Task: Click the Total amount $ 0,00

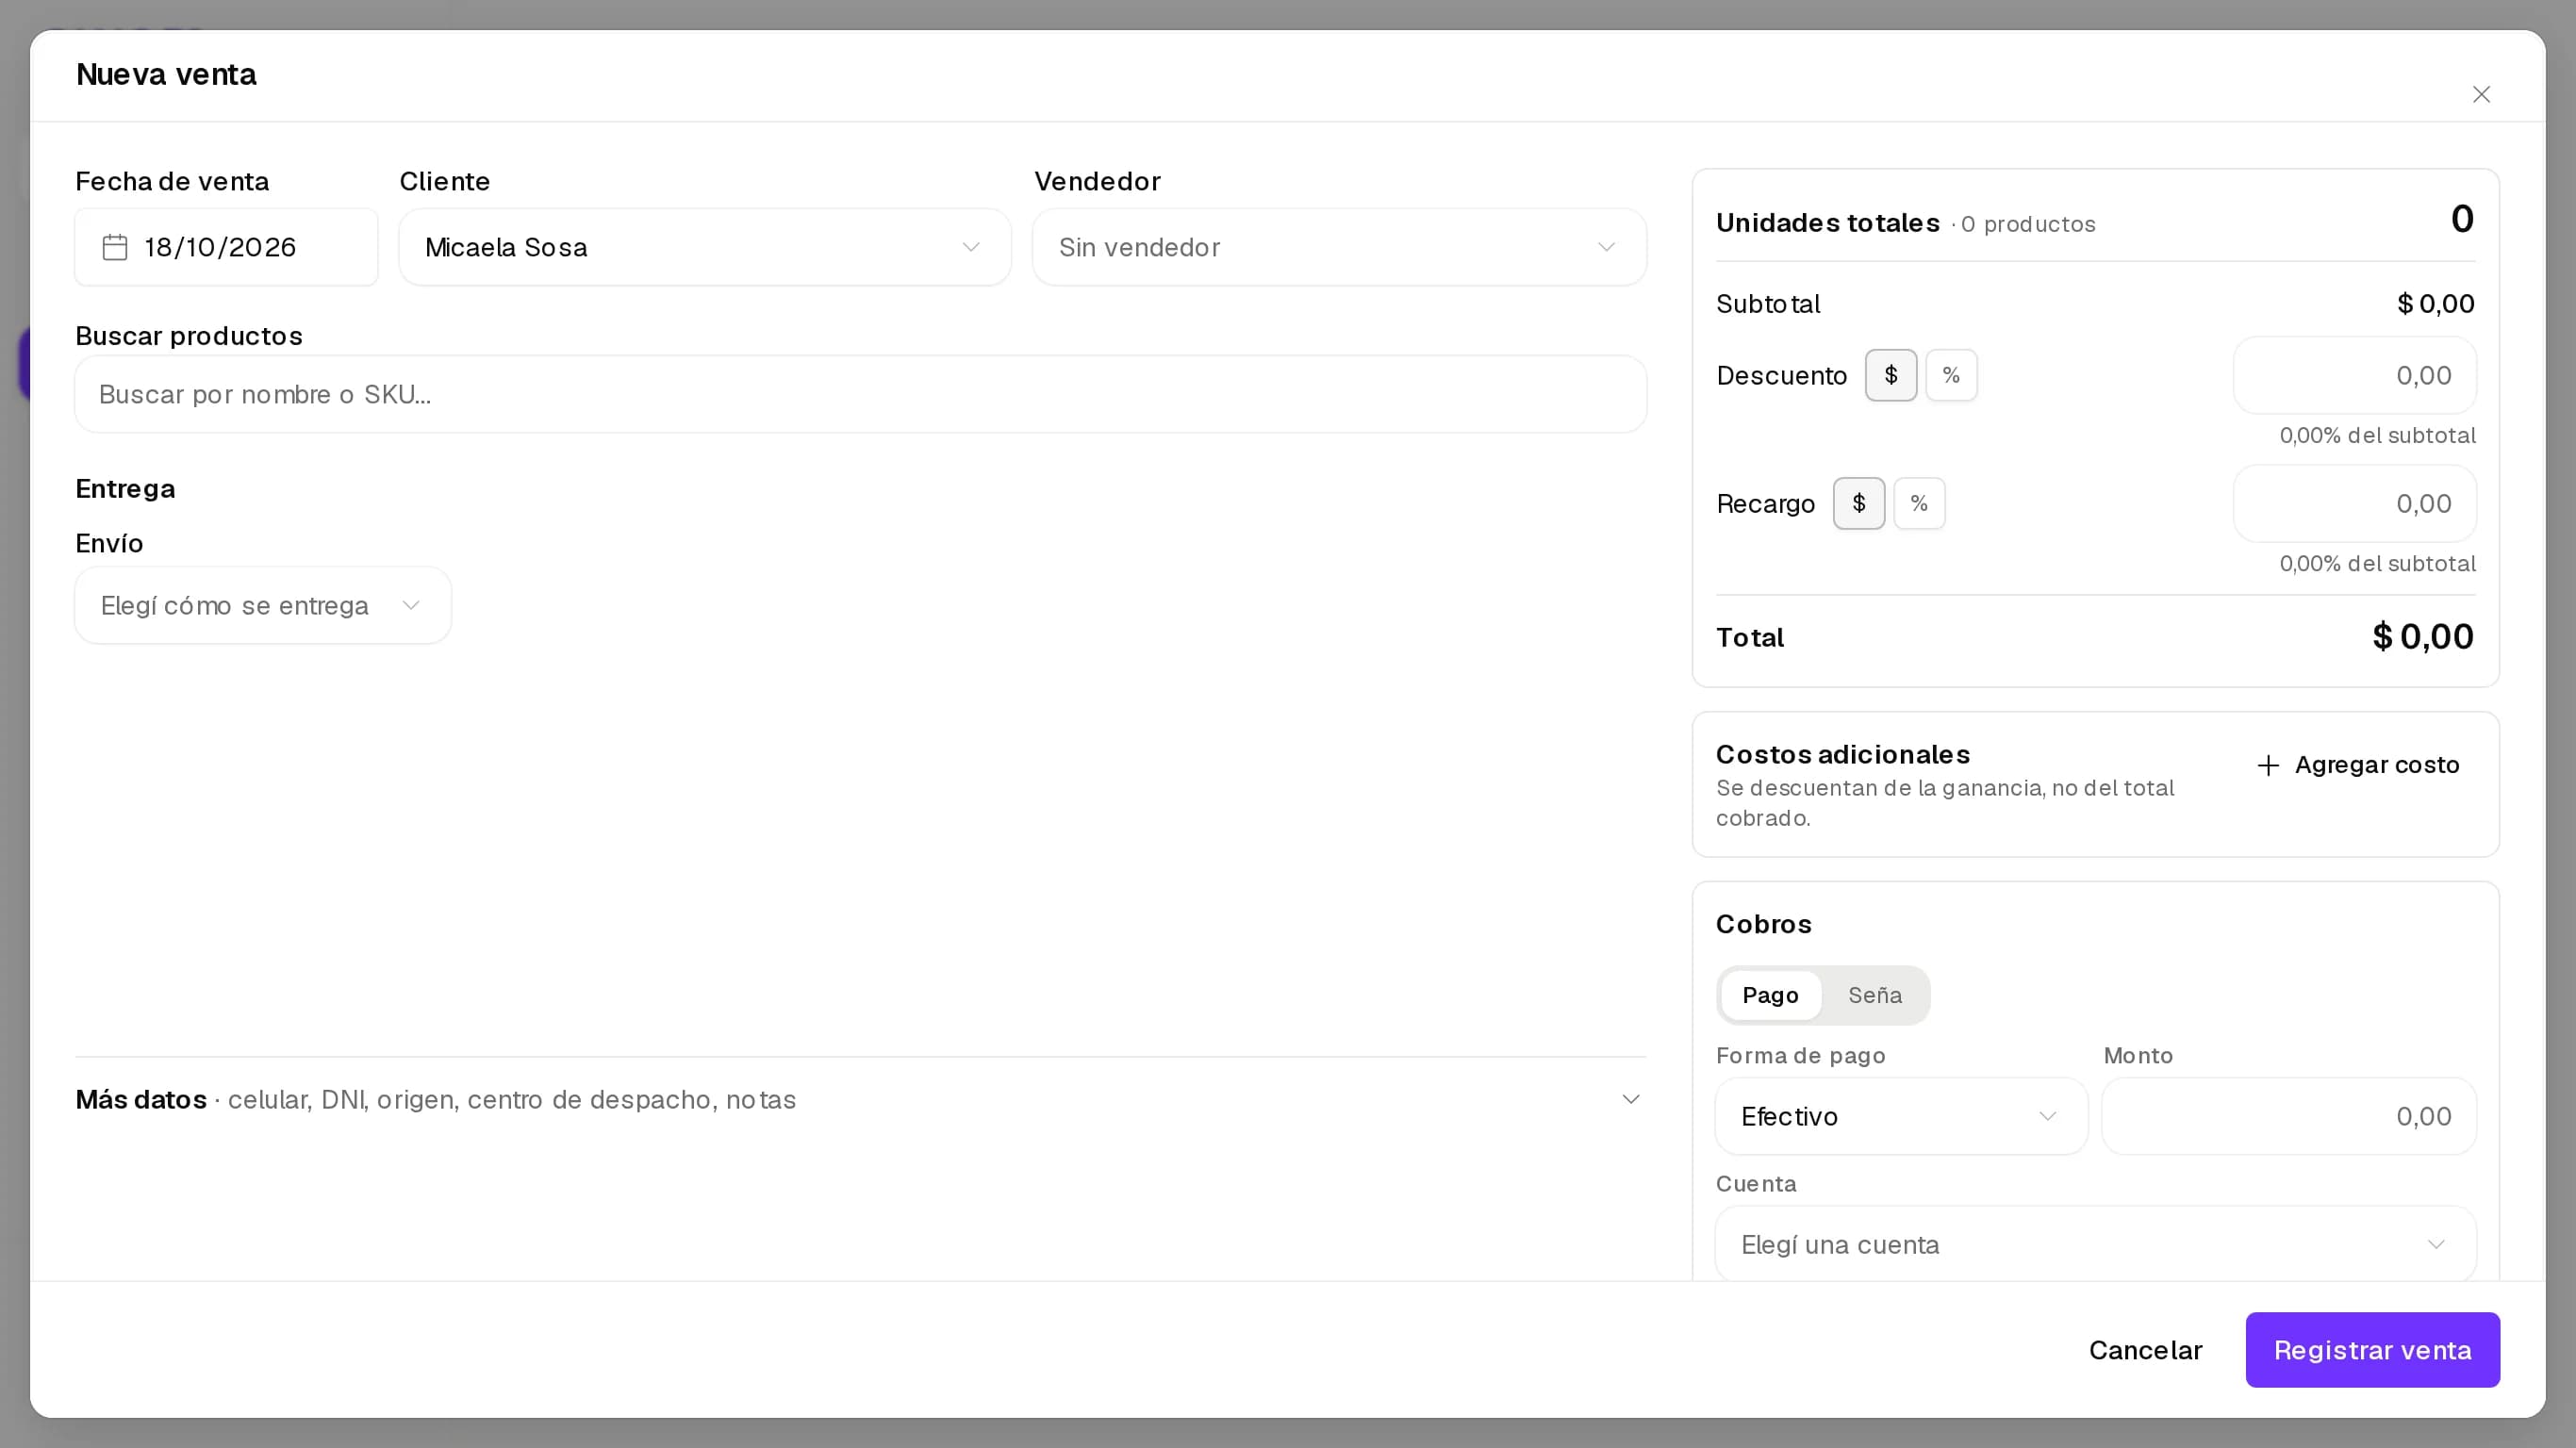Action: (2423, 637)
